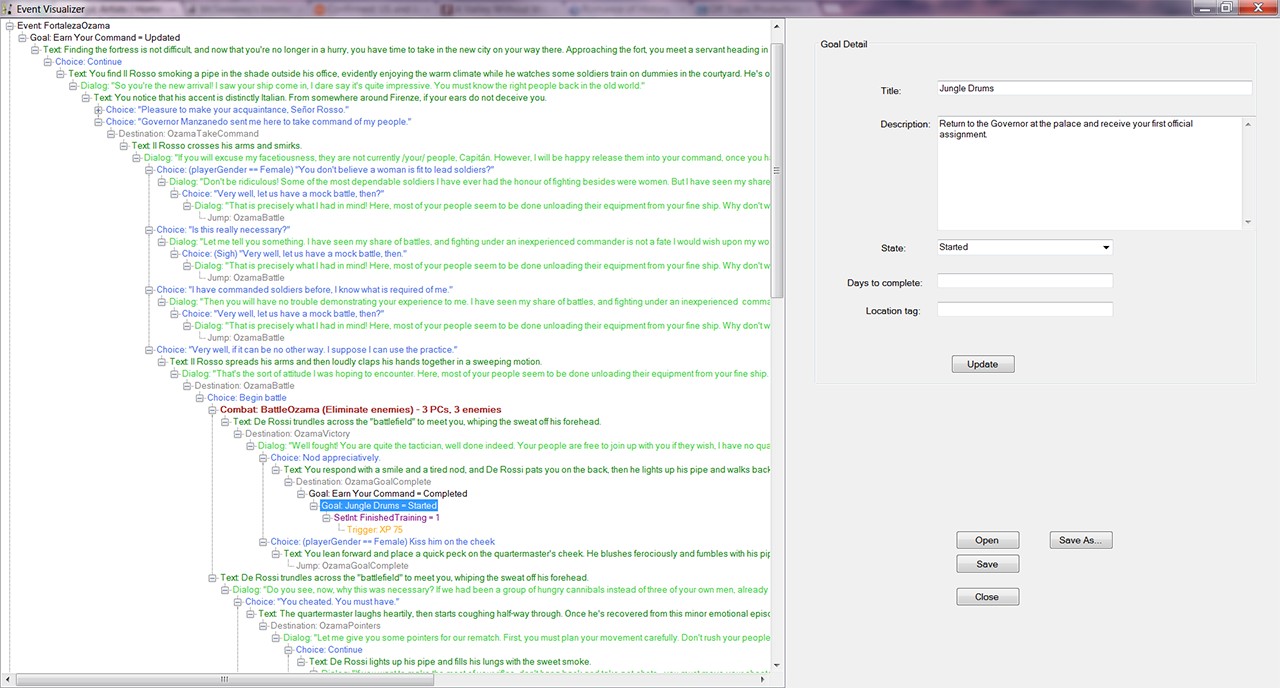Click the tree horizontal scroll-right arrow
The image size is (1280, 688).
point(764,680)
